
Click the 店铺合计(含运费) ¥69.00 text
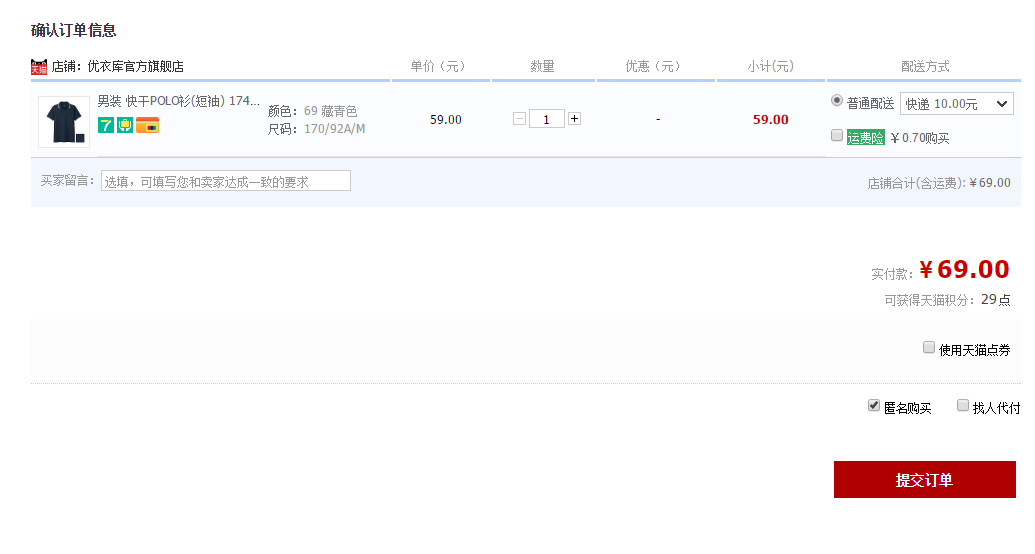(939, 183)
